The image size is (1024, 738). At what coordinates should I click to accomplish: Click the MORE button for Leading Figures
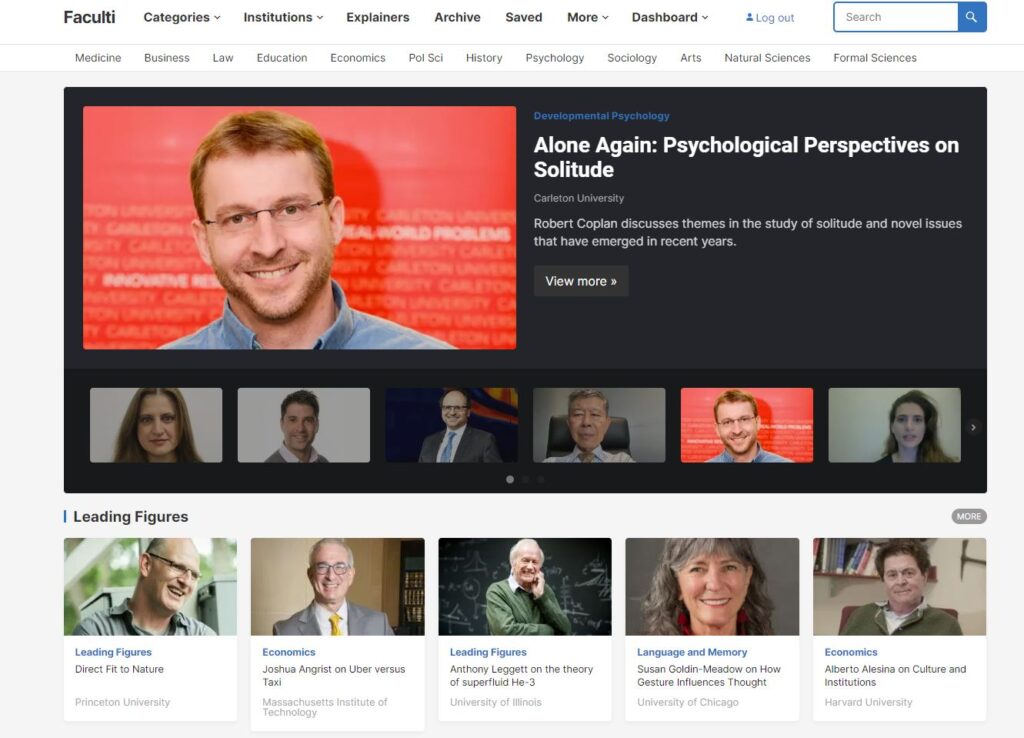(x=968, y=517)
